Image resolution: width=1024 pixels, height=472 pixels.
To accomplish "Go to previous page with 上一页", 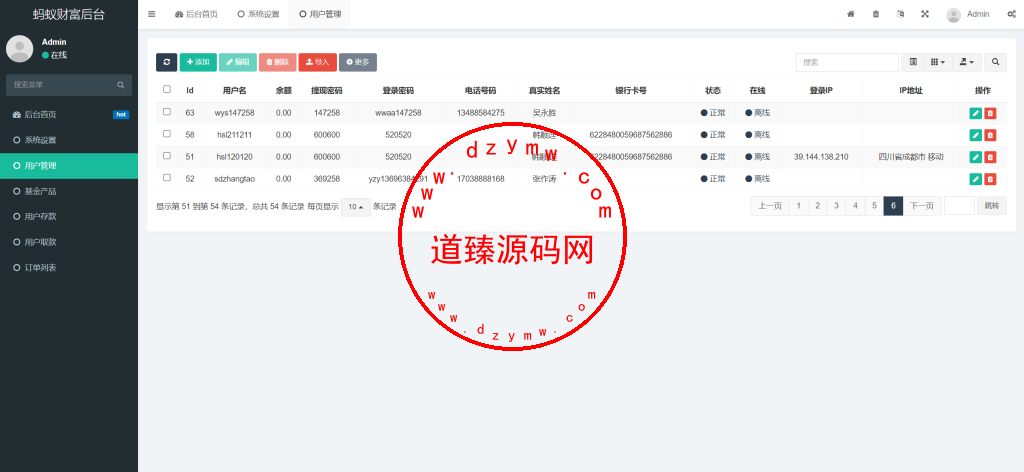I will click(x=770, y=206).
